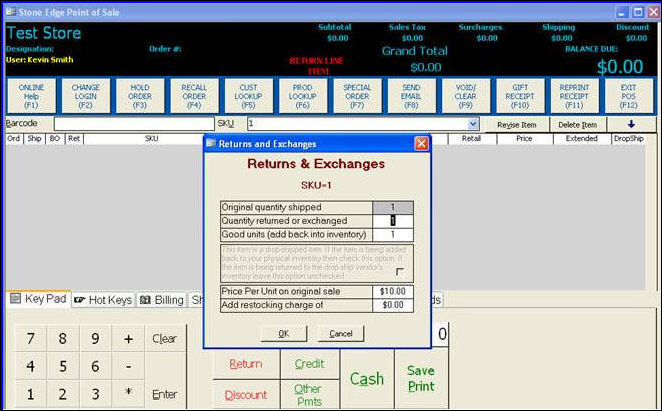The width and height of the screenshot is (662, 411).
Task: Click the Ship column header
Action: pos(34,139)
